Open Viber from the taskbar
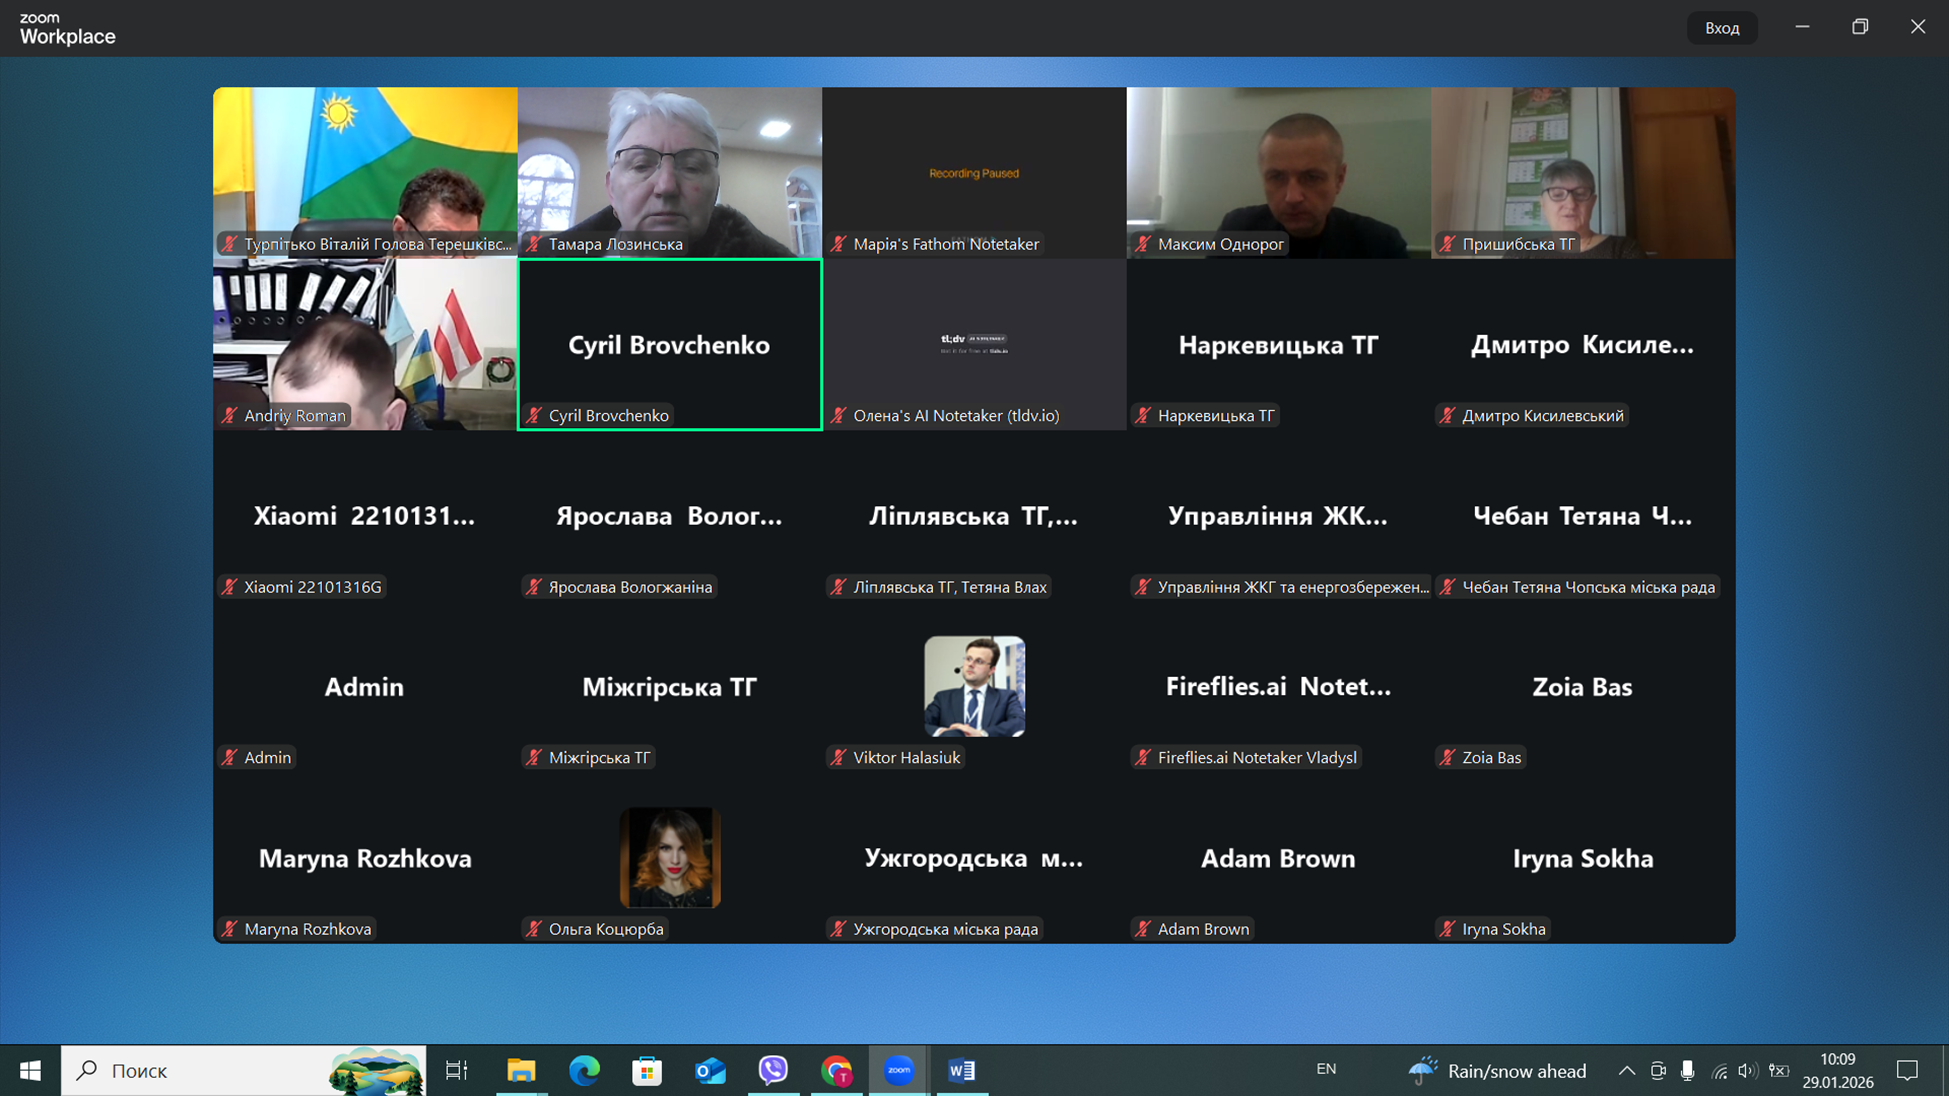This screenshot has height=1096, width=1949. click(773, 1070)
